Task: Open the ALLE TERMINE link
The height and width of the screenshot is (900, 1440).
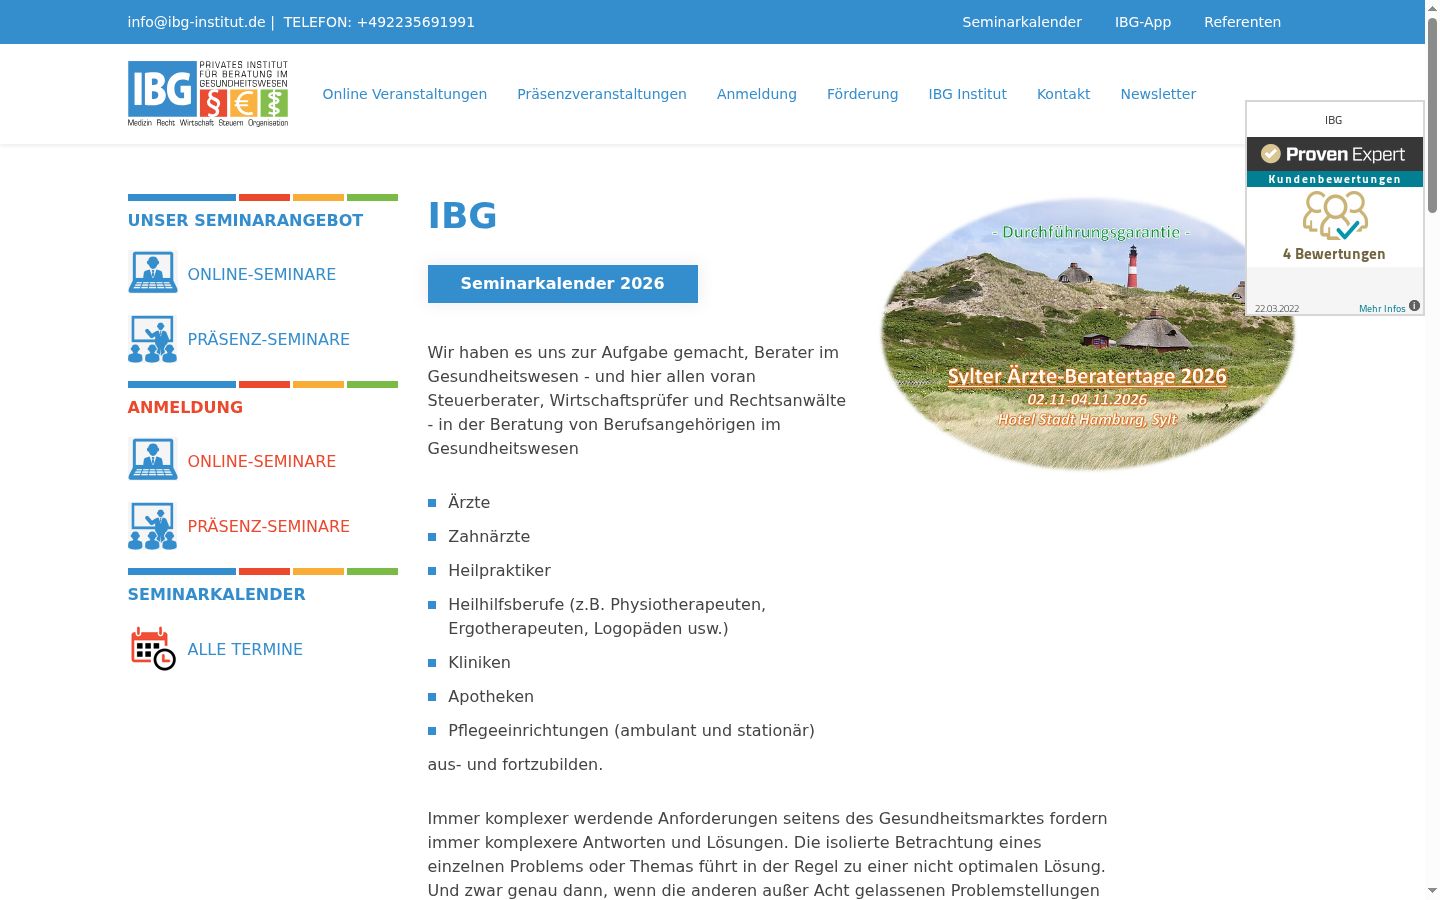Action: pyautogui.click(x=245, y=649)
